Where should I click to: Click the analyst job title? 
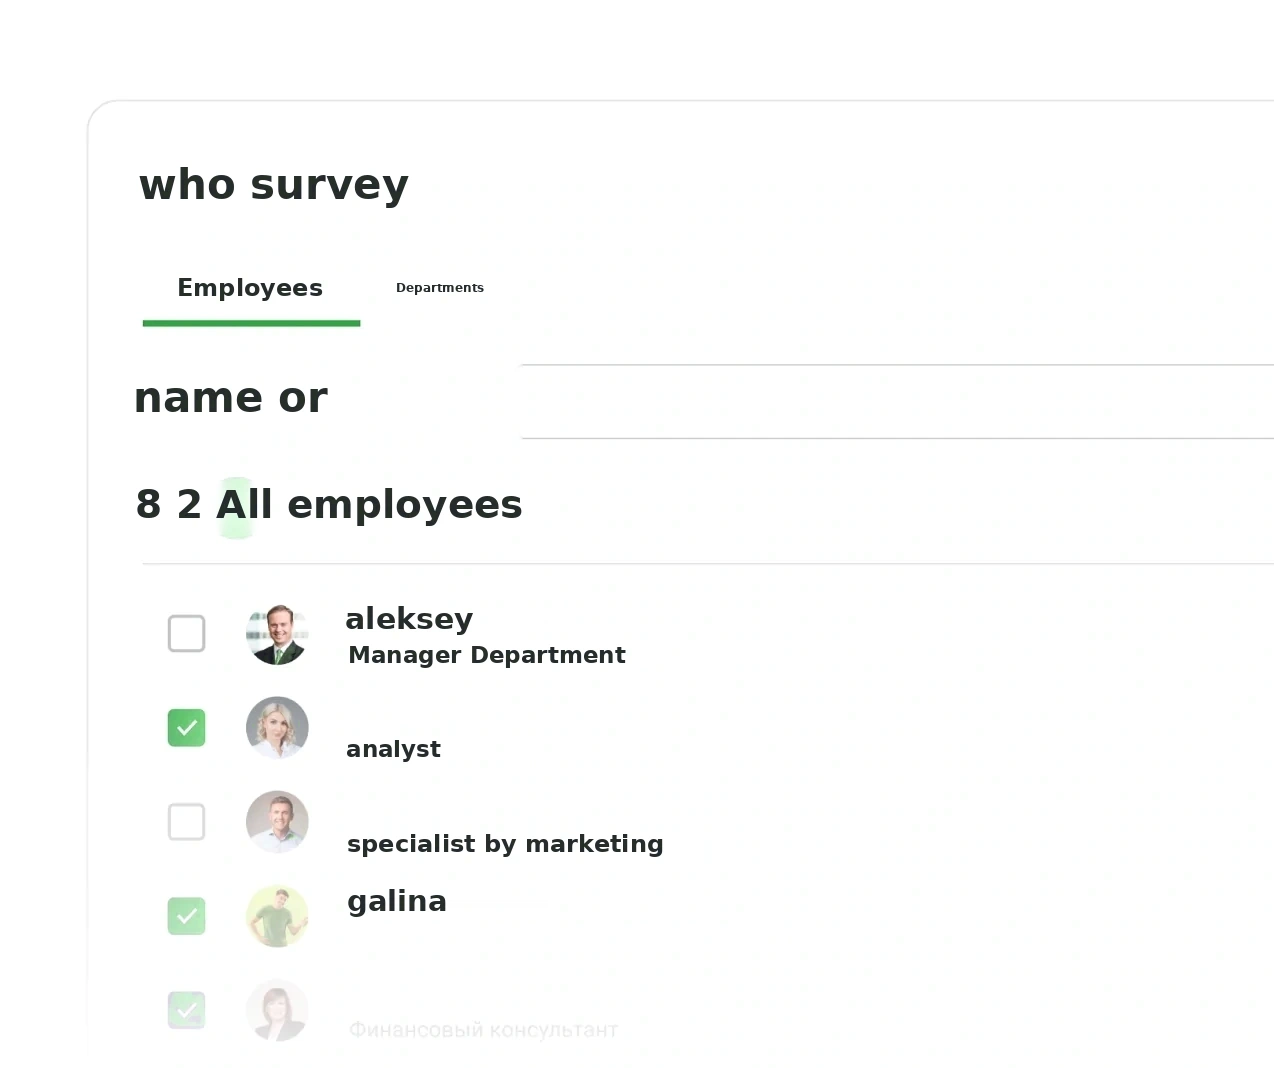pos(393,750)
